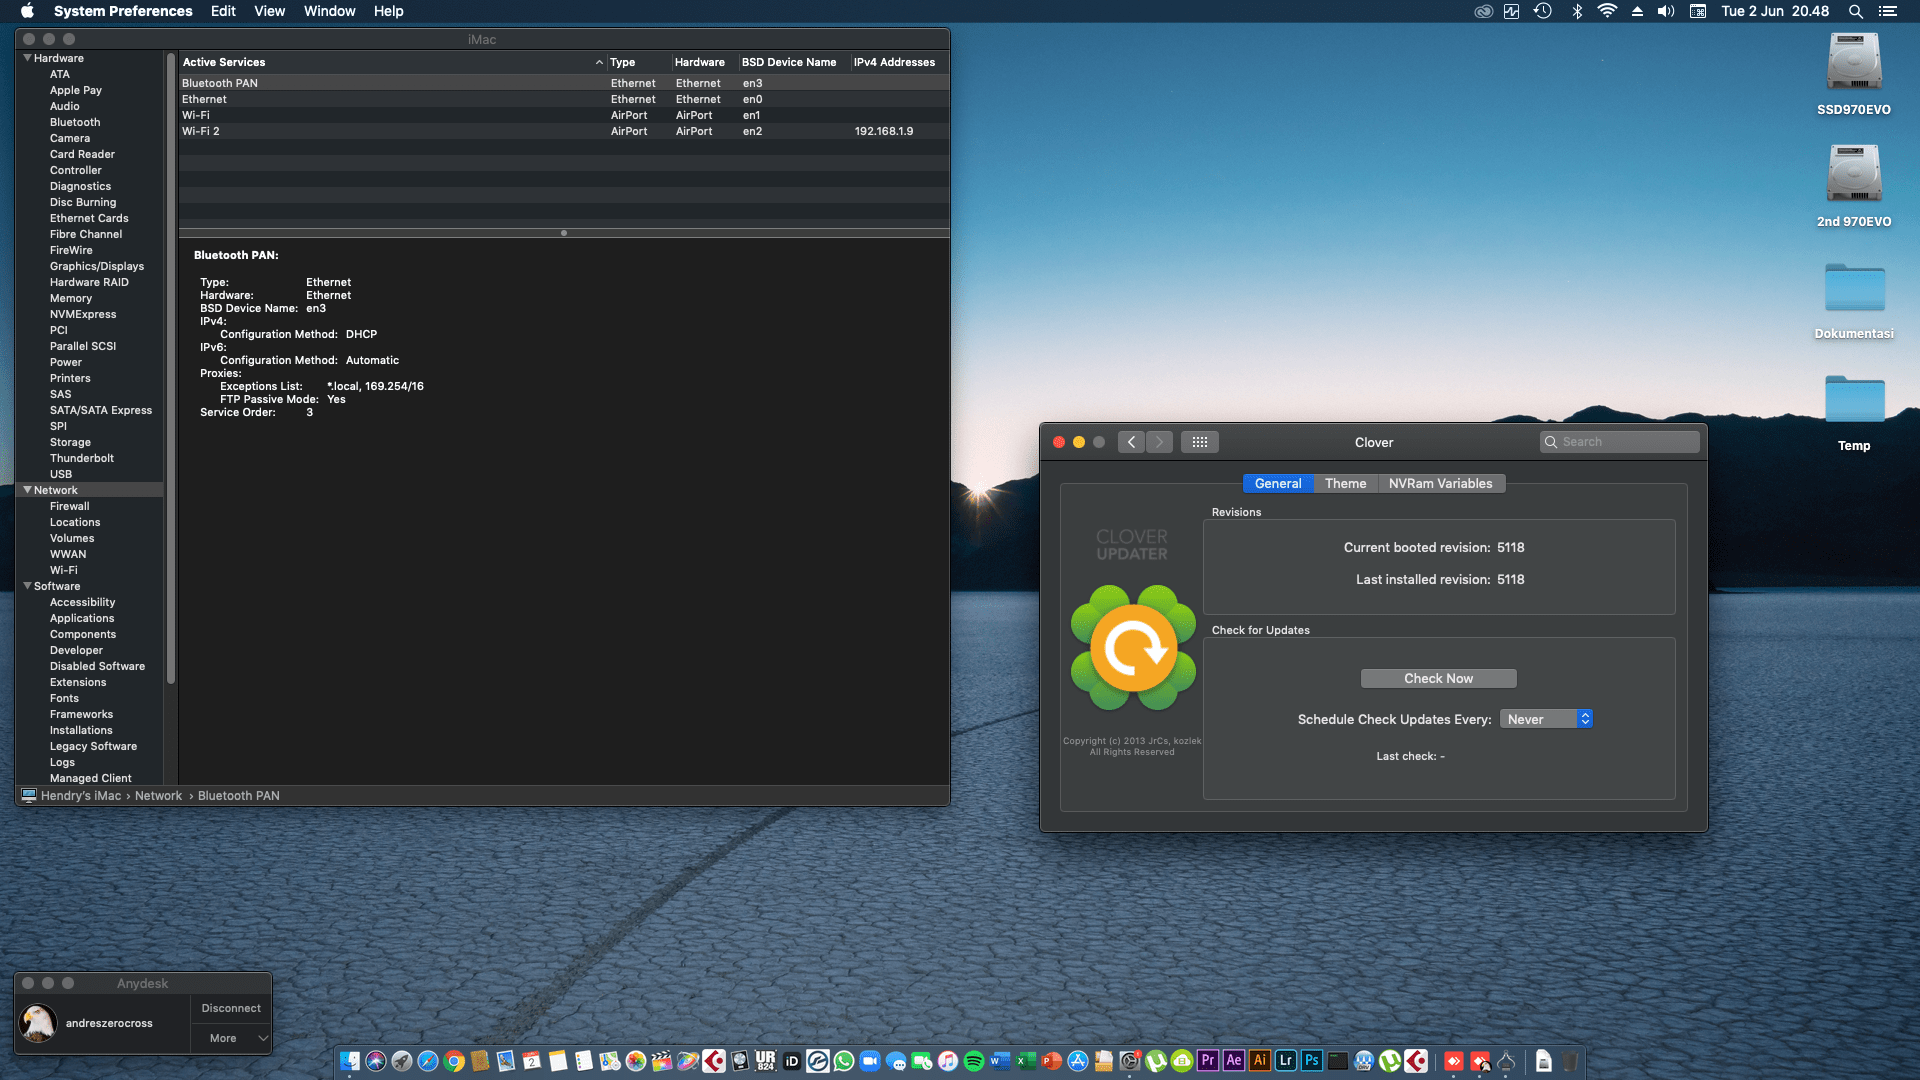Open WhatsApp from the Dock
The width and height of the screenshot is (1920, 1080).
(843, 1061)
